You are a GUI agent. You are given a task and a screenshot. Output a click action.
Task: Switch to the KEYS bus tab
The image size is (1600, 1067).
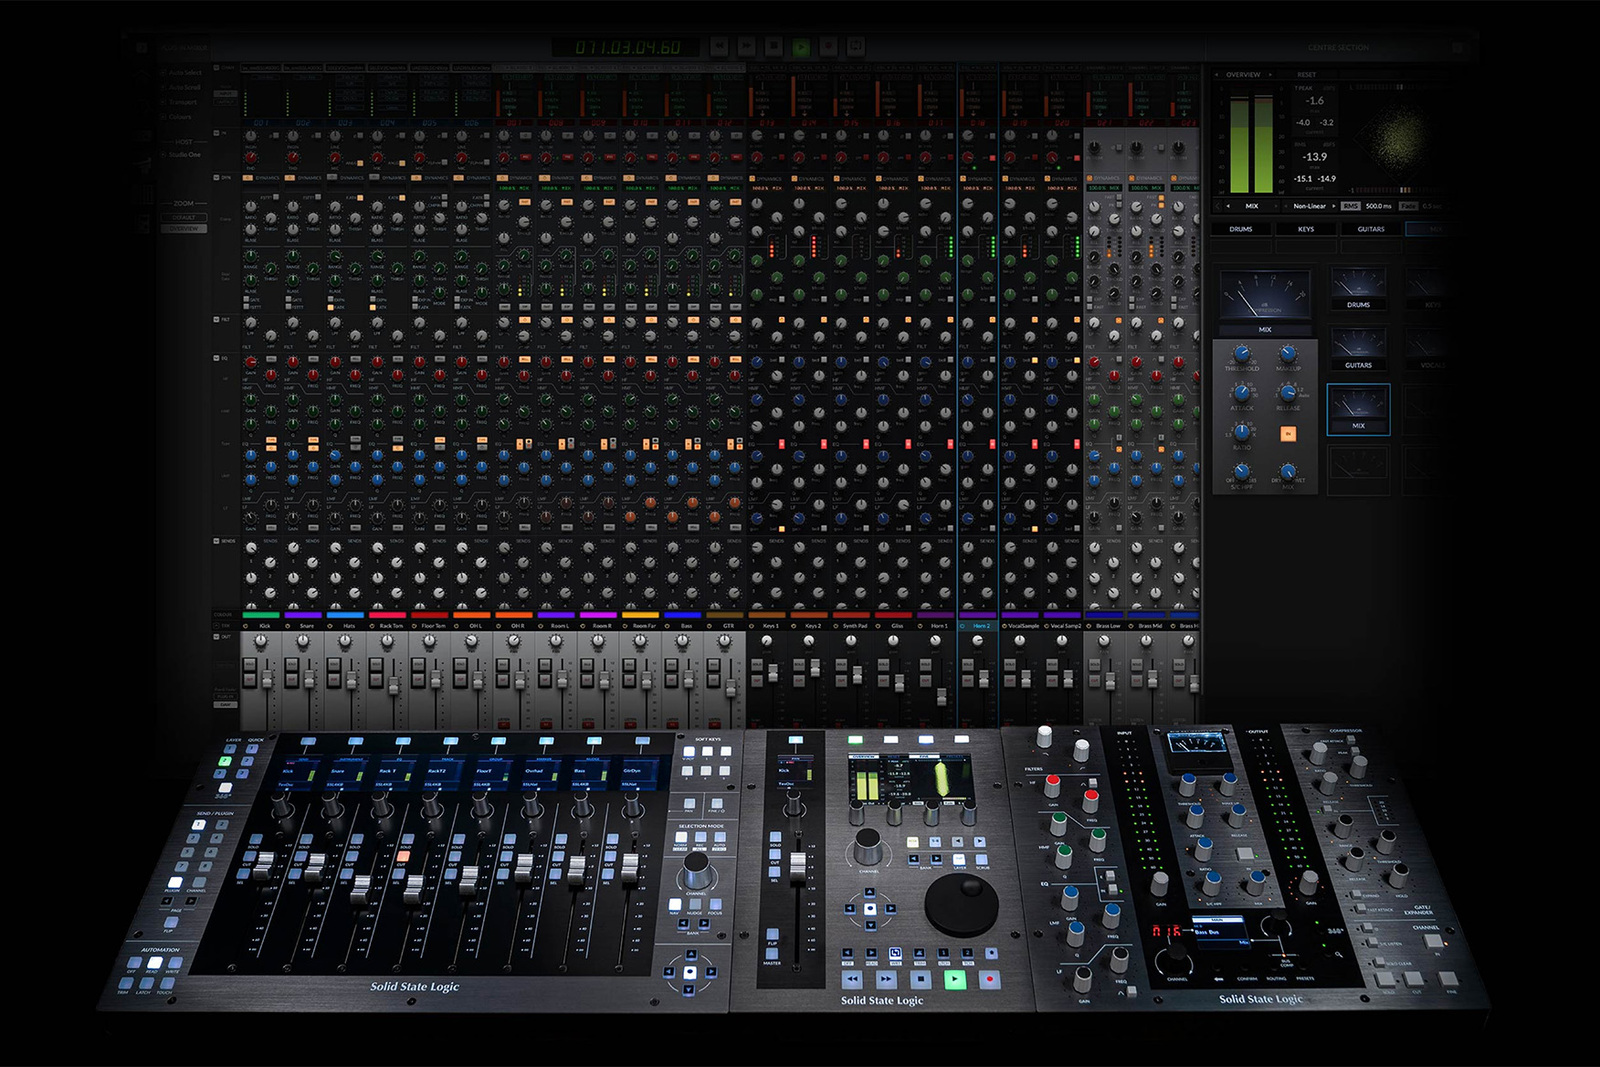pos(1306,229)
